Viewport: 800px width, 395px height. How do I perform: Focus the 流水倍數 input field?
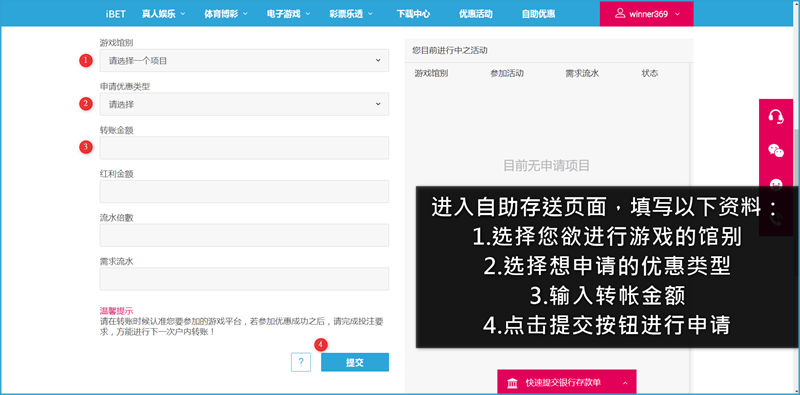click(x=244, y=235)
